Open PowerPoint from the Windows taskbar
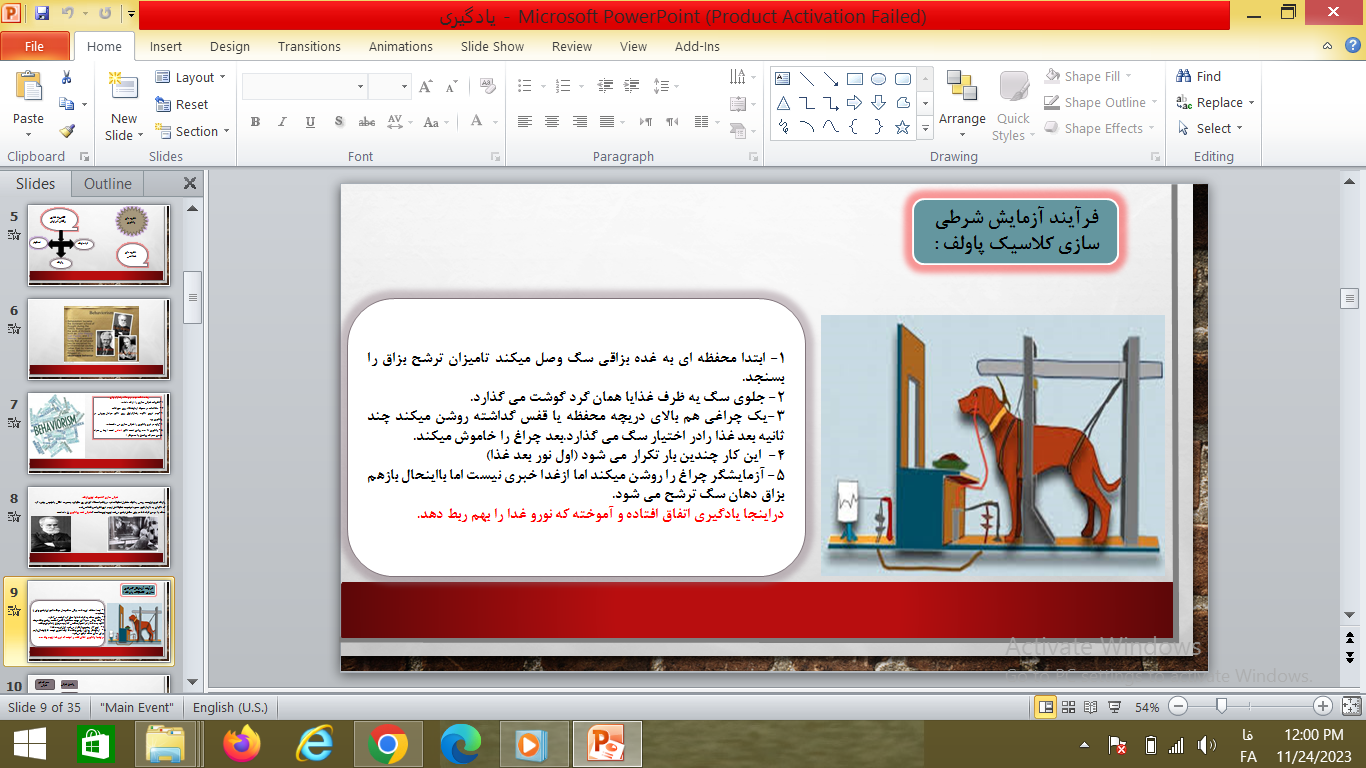The height and width of the screenshot is (768, 1366). pyautogui.click(x=606, y=745)
